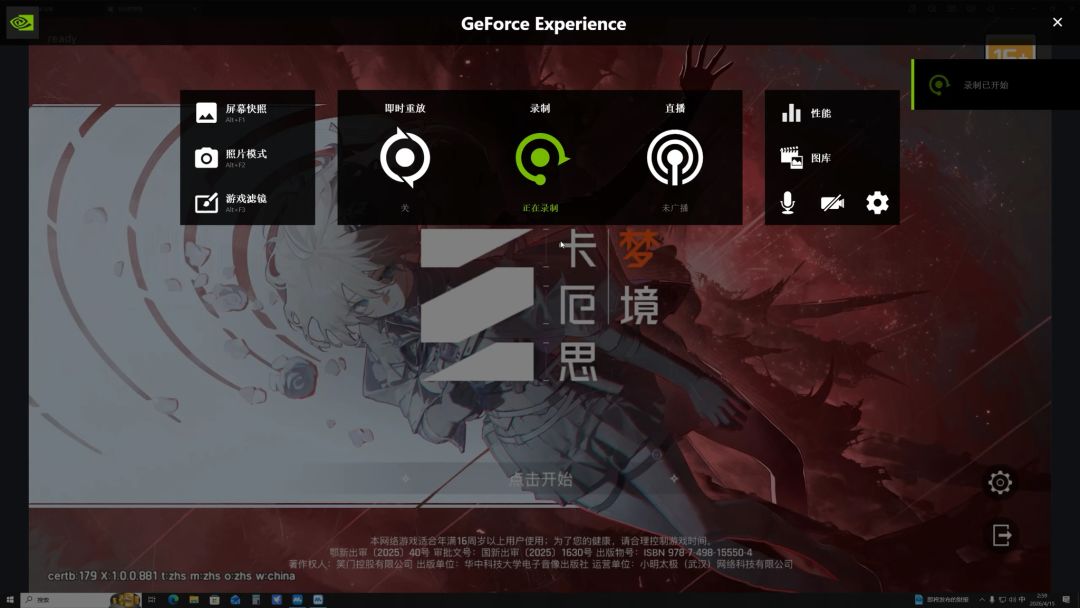Open 游戏滤镜 game filter
The image size is (1080, 608).
tap(231, 202)
